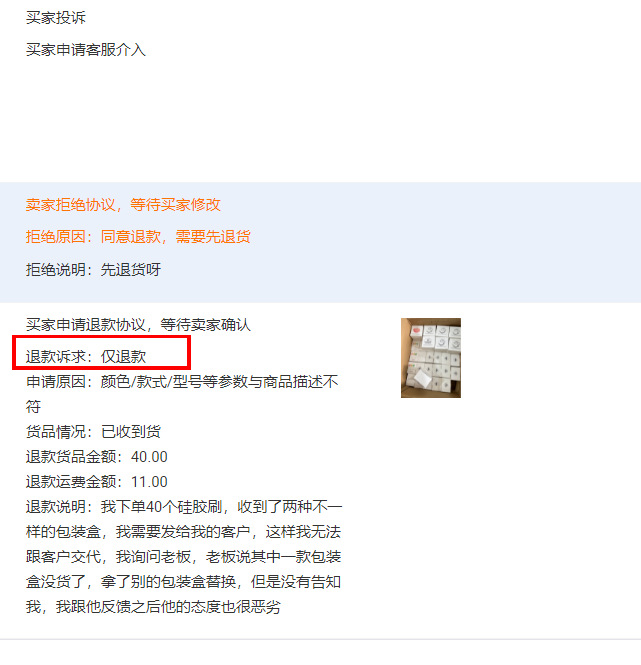Select the 退款说明 line mentioning 40个硅胶刷
This screenshot has width=641, height=665.
click(x=184, y=507)
